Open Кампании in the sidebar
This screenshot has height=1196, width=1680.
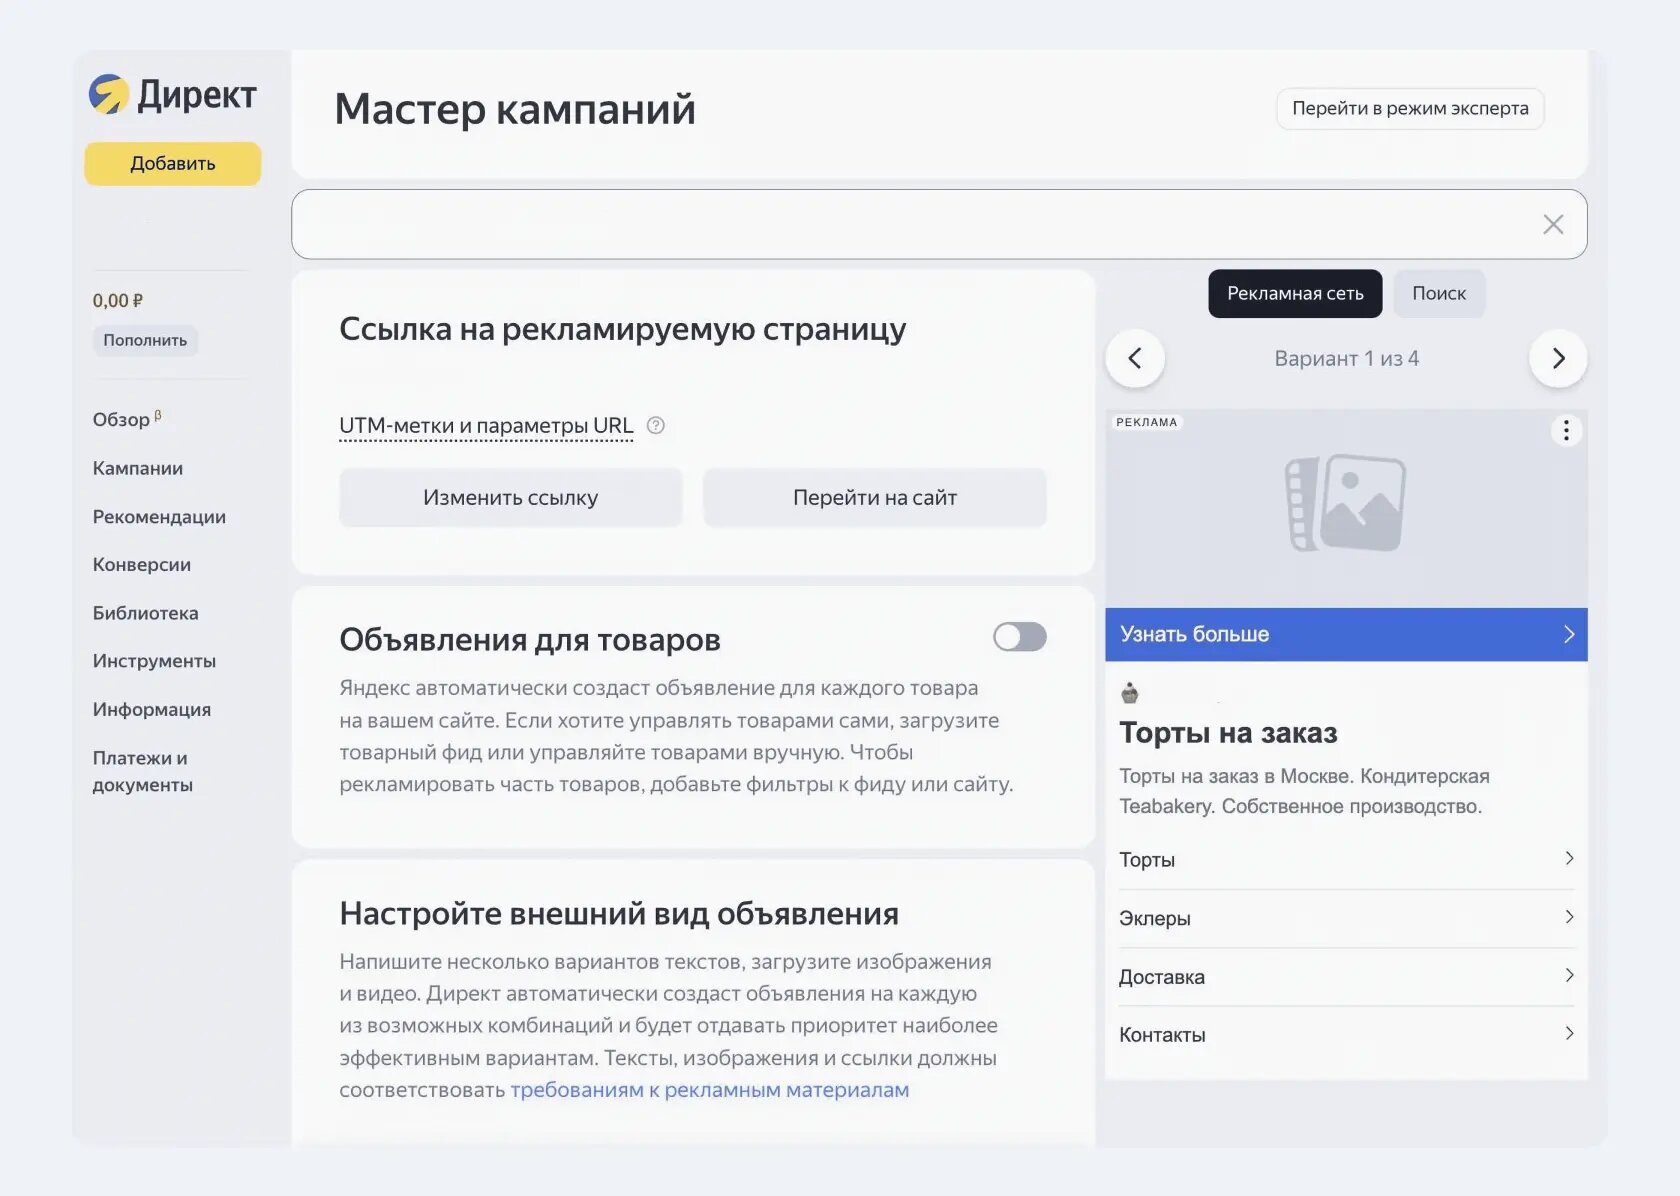(x=138, y=468)
